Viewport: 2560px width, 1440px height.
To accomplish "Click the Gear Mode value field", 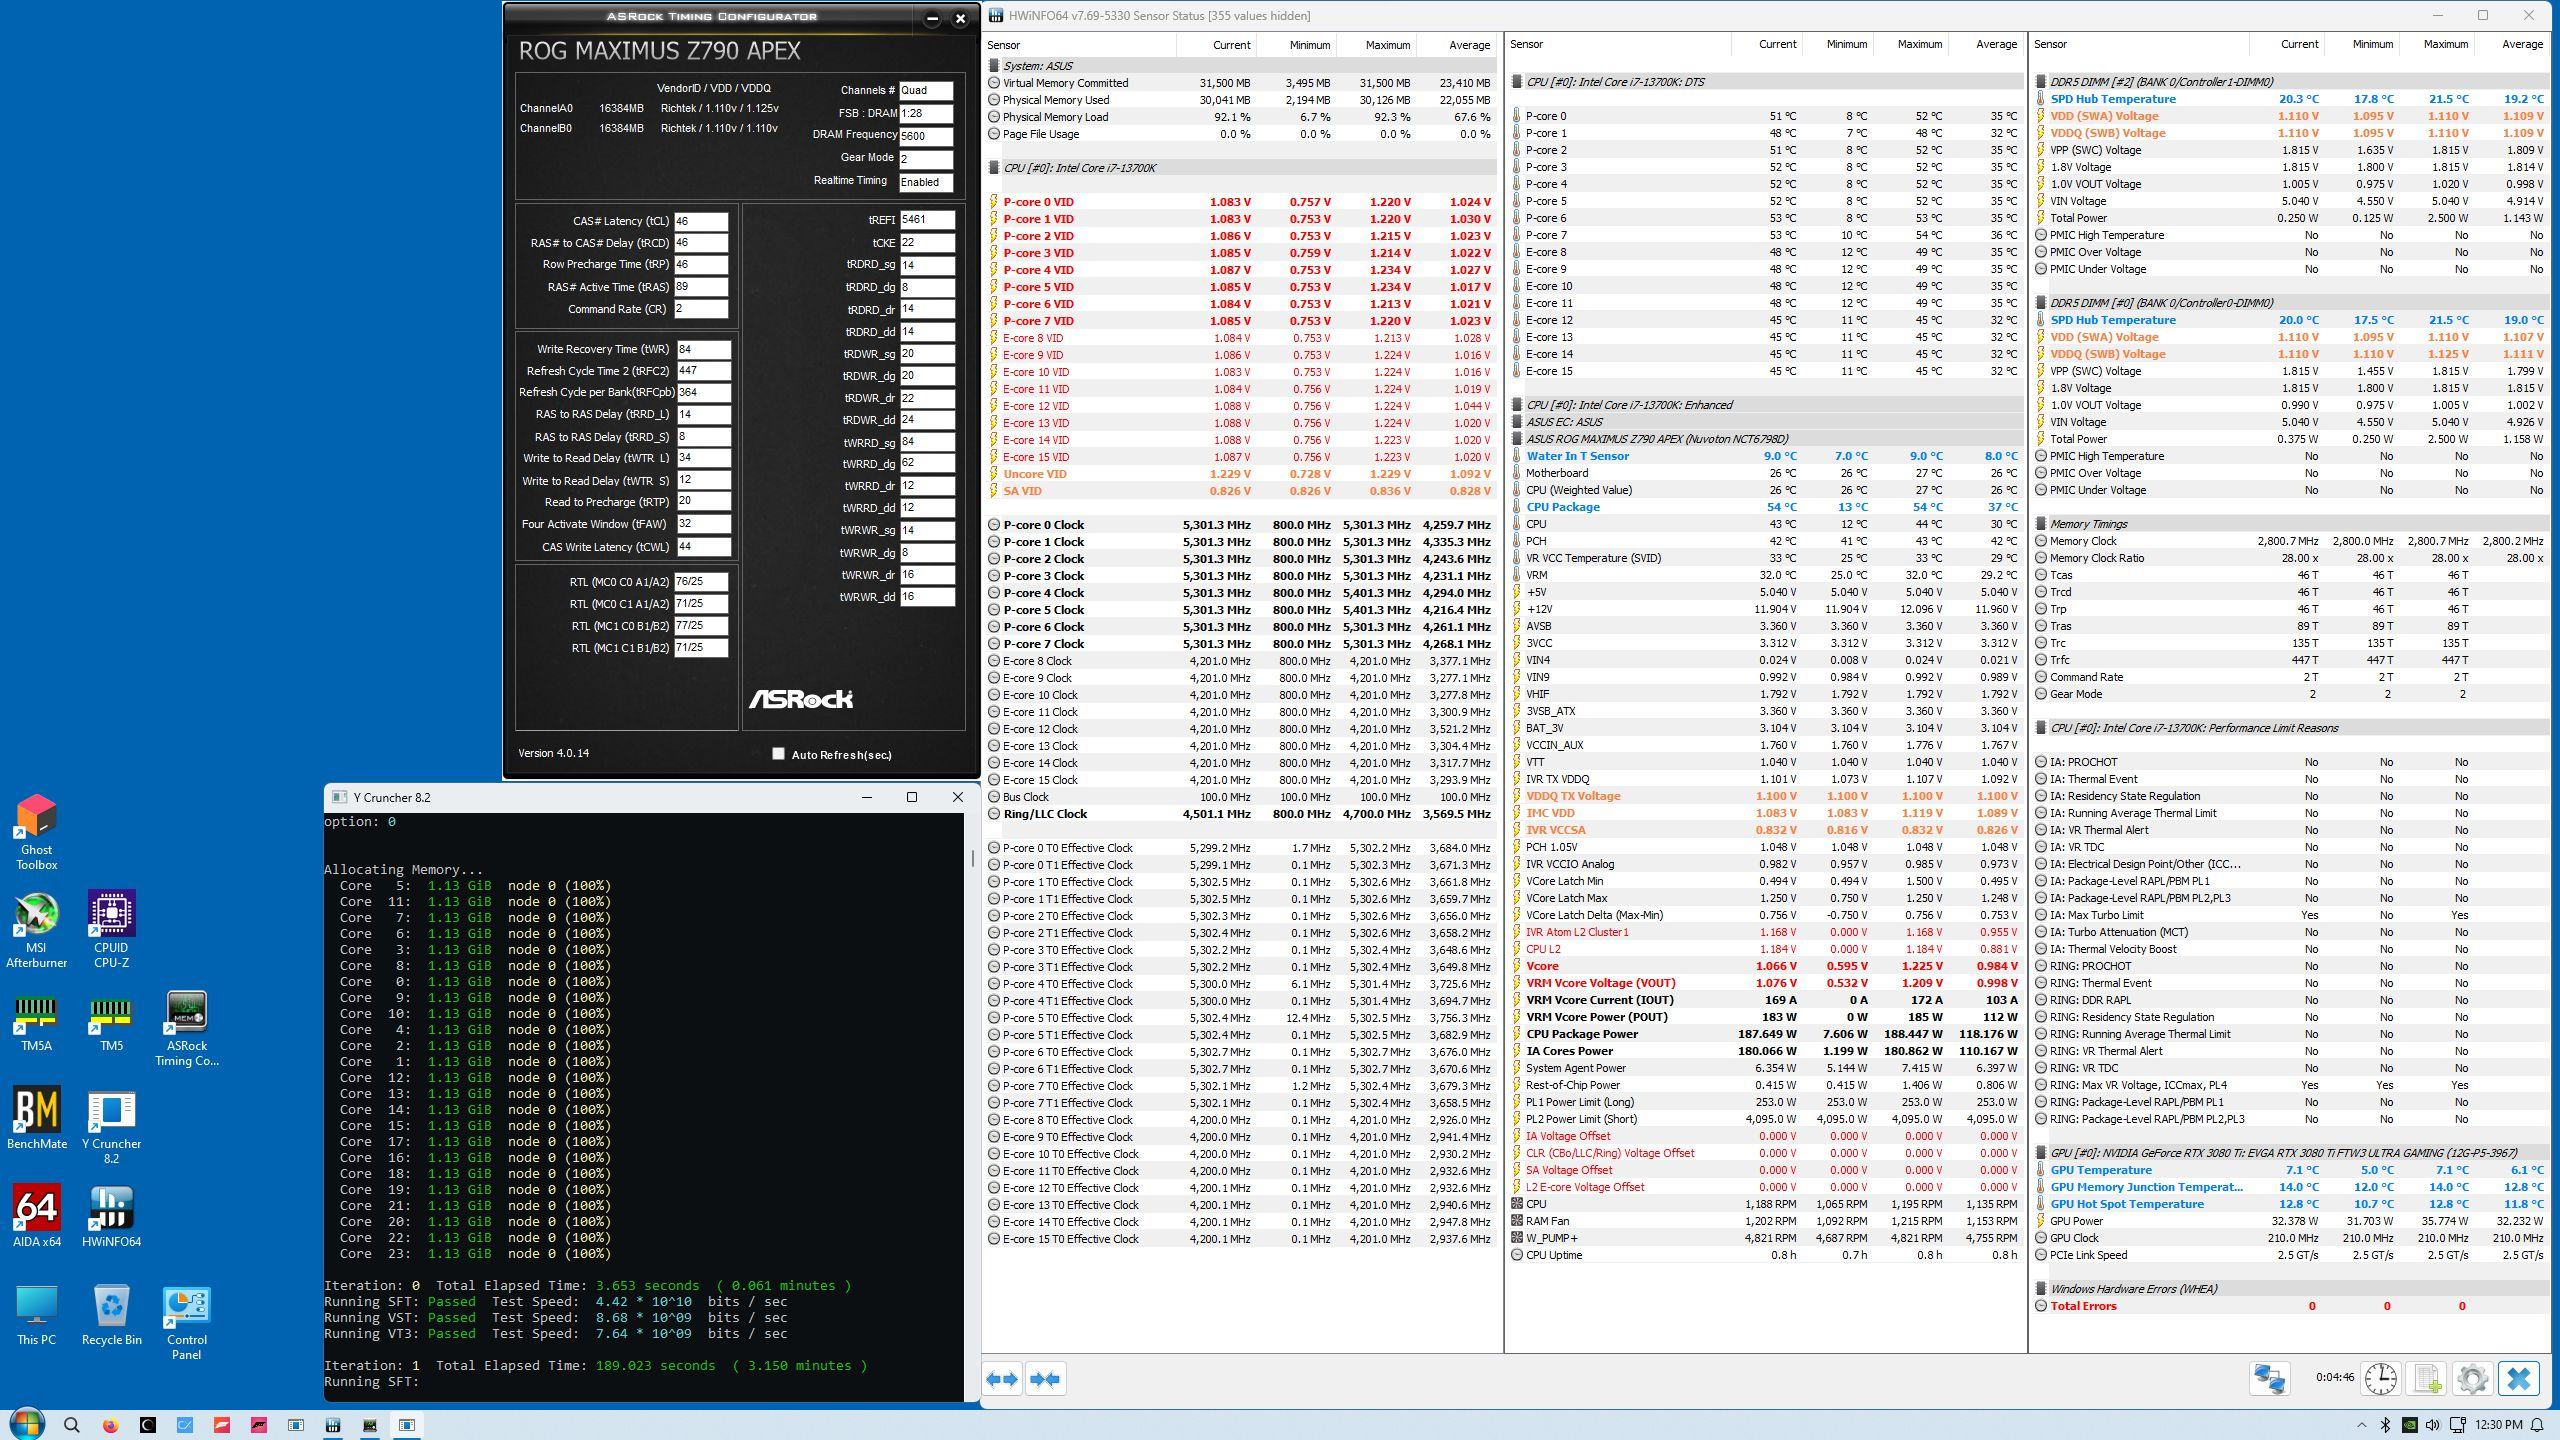I will 925,159.
